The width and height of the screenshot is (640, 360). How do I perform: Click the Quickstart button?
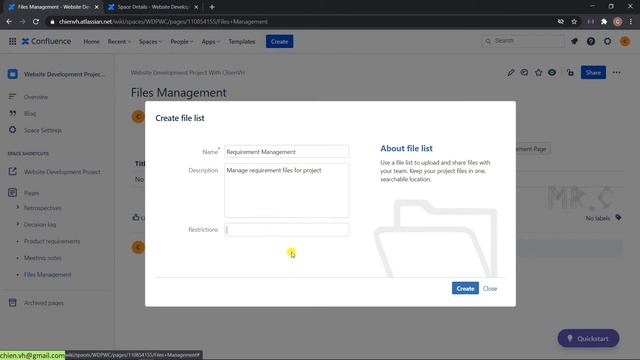click(x=588, y=338)
